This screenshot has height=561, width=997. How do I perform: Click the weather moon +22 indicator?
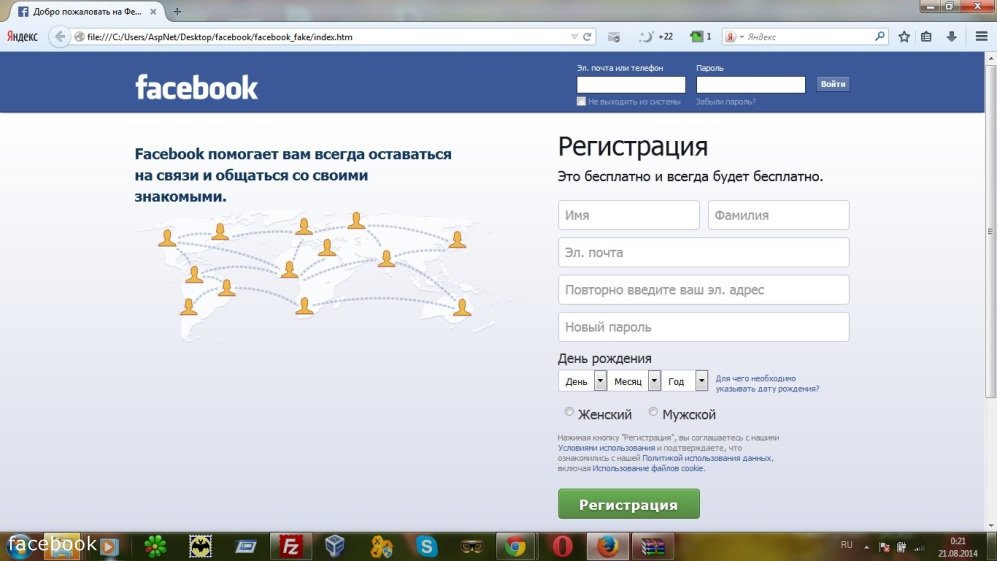[656, 37]
